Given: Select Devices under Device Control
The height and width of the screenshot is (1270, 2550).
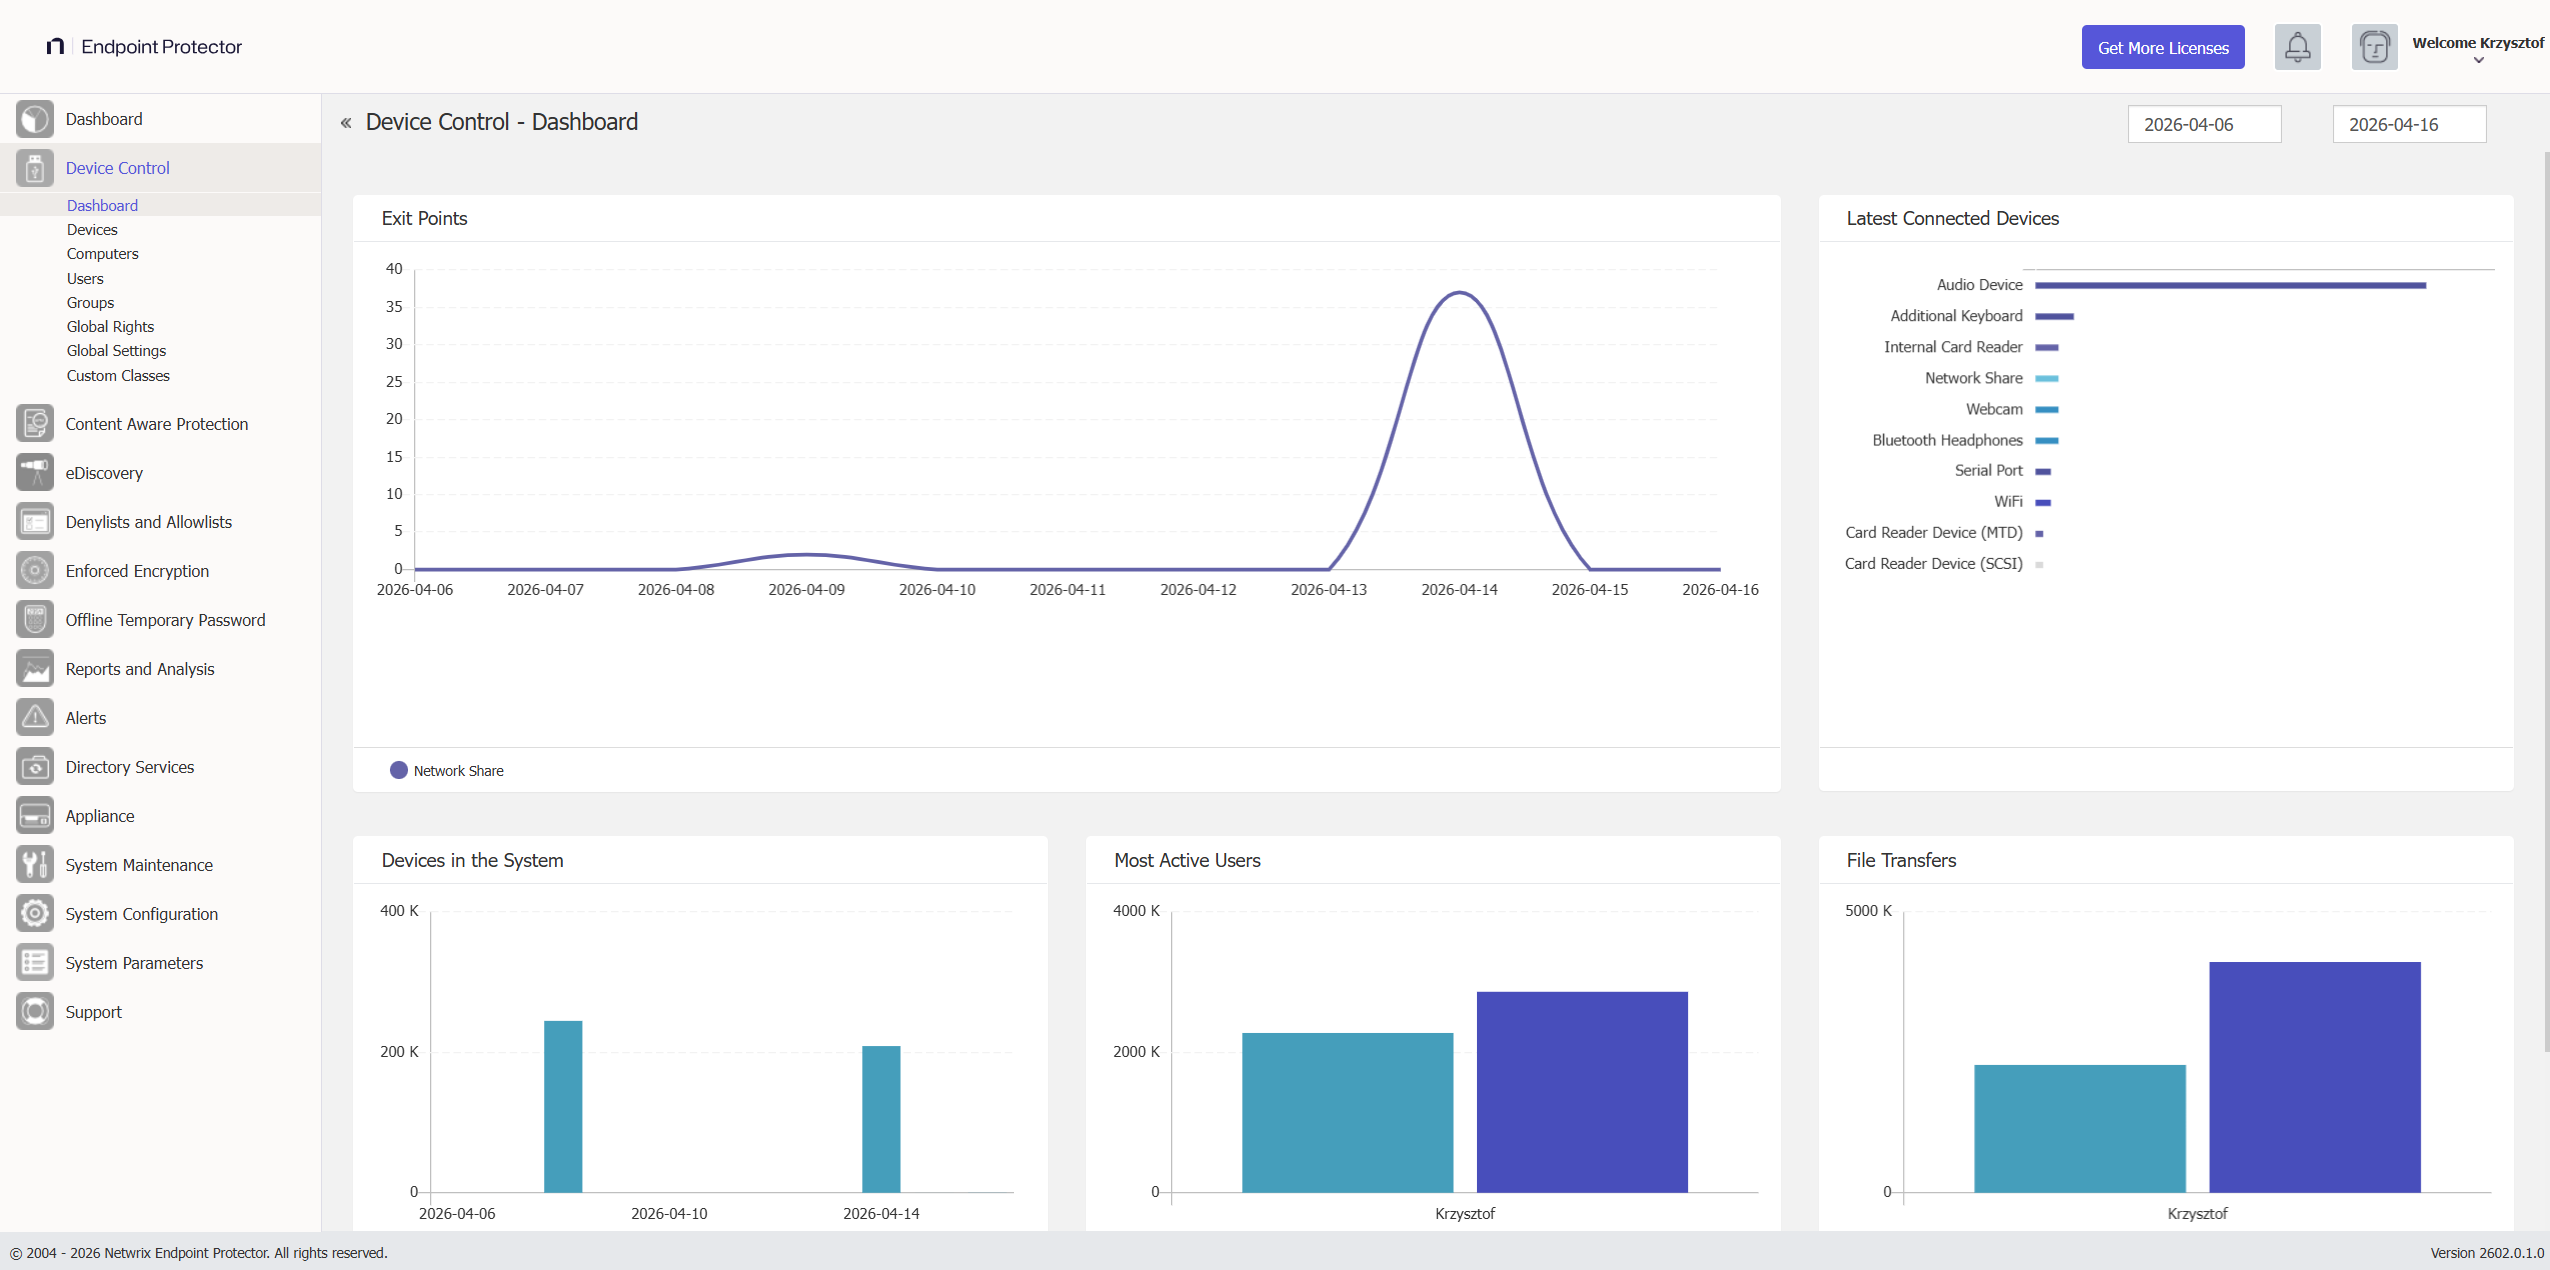Looking at the screenshot, I should [92, 229].
